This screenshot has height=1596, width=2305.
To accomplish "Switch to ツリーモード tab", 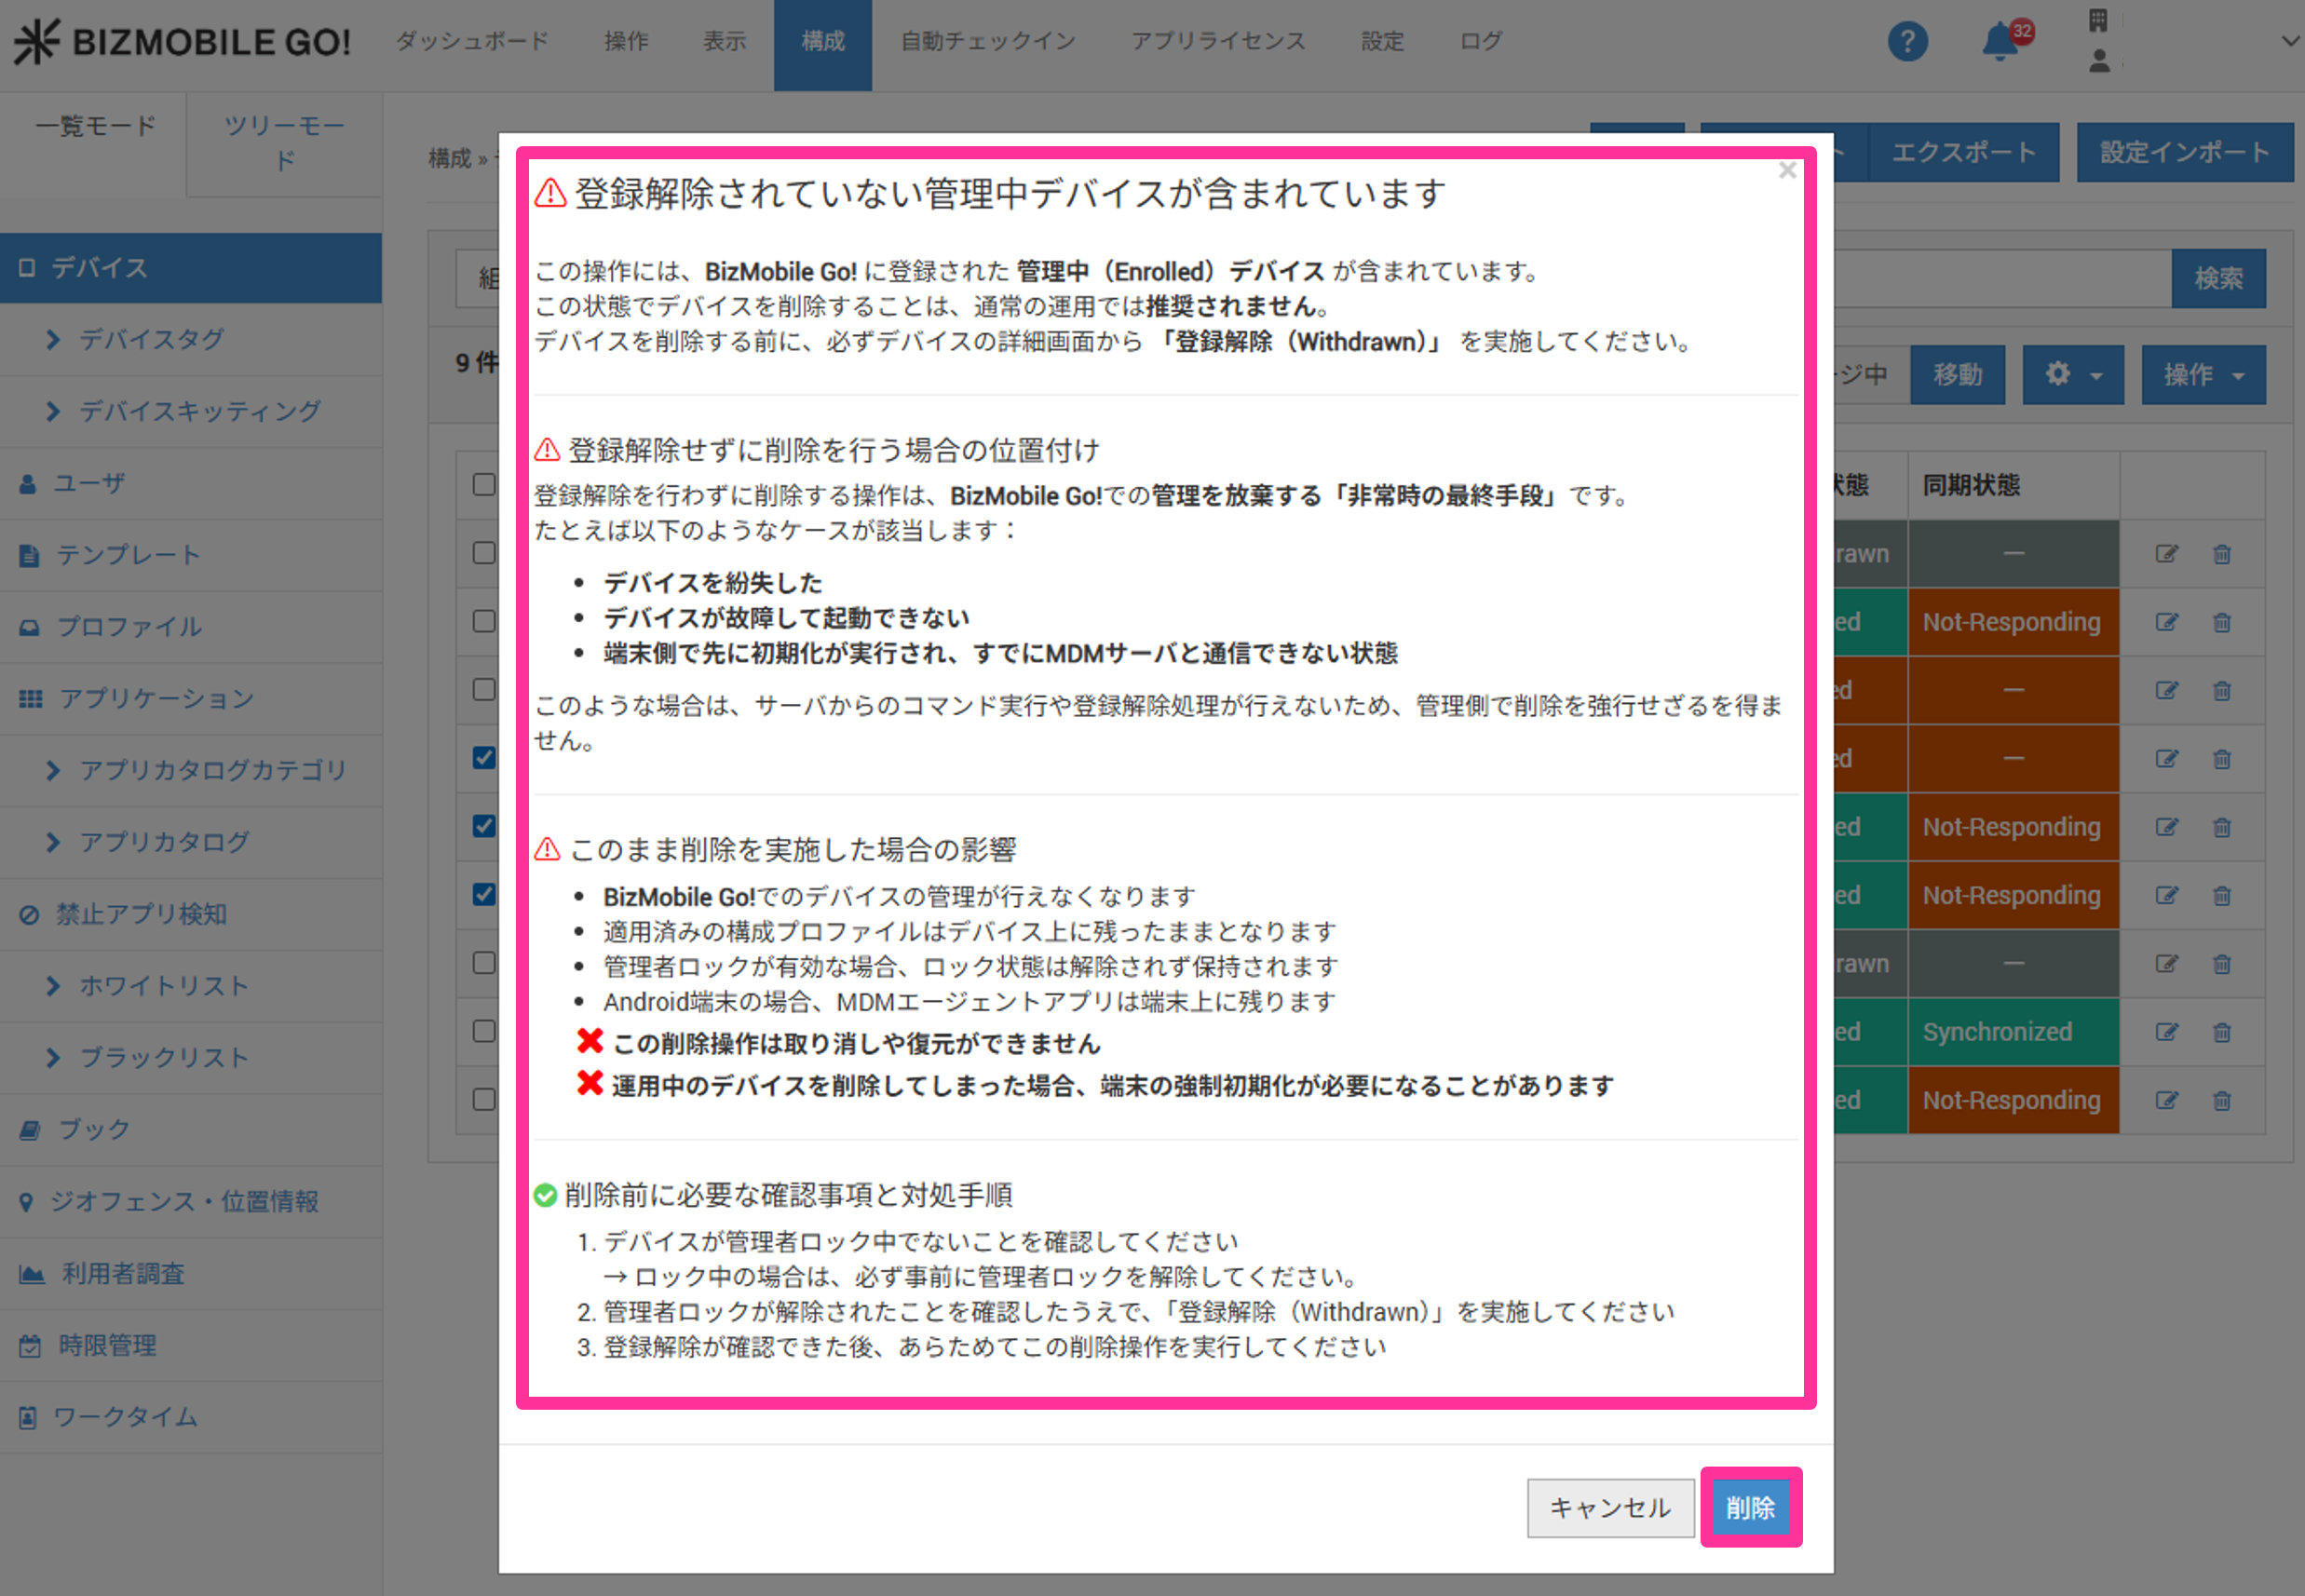I will coord(285,142).
